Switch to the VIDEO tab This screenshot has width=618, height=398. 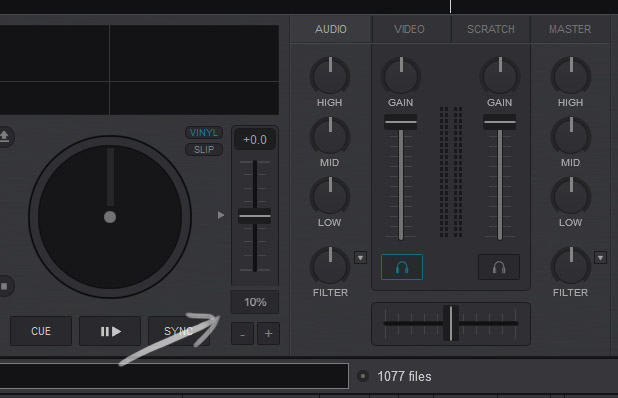409,29
